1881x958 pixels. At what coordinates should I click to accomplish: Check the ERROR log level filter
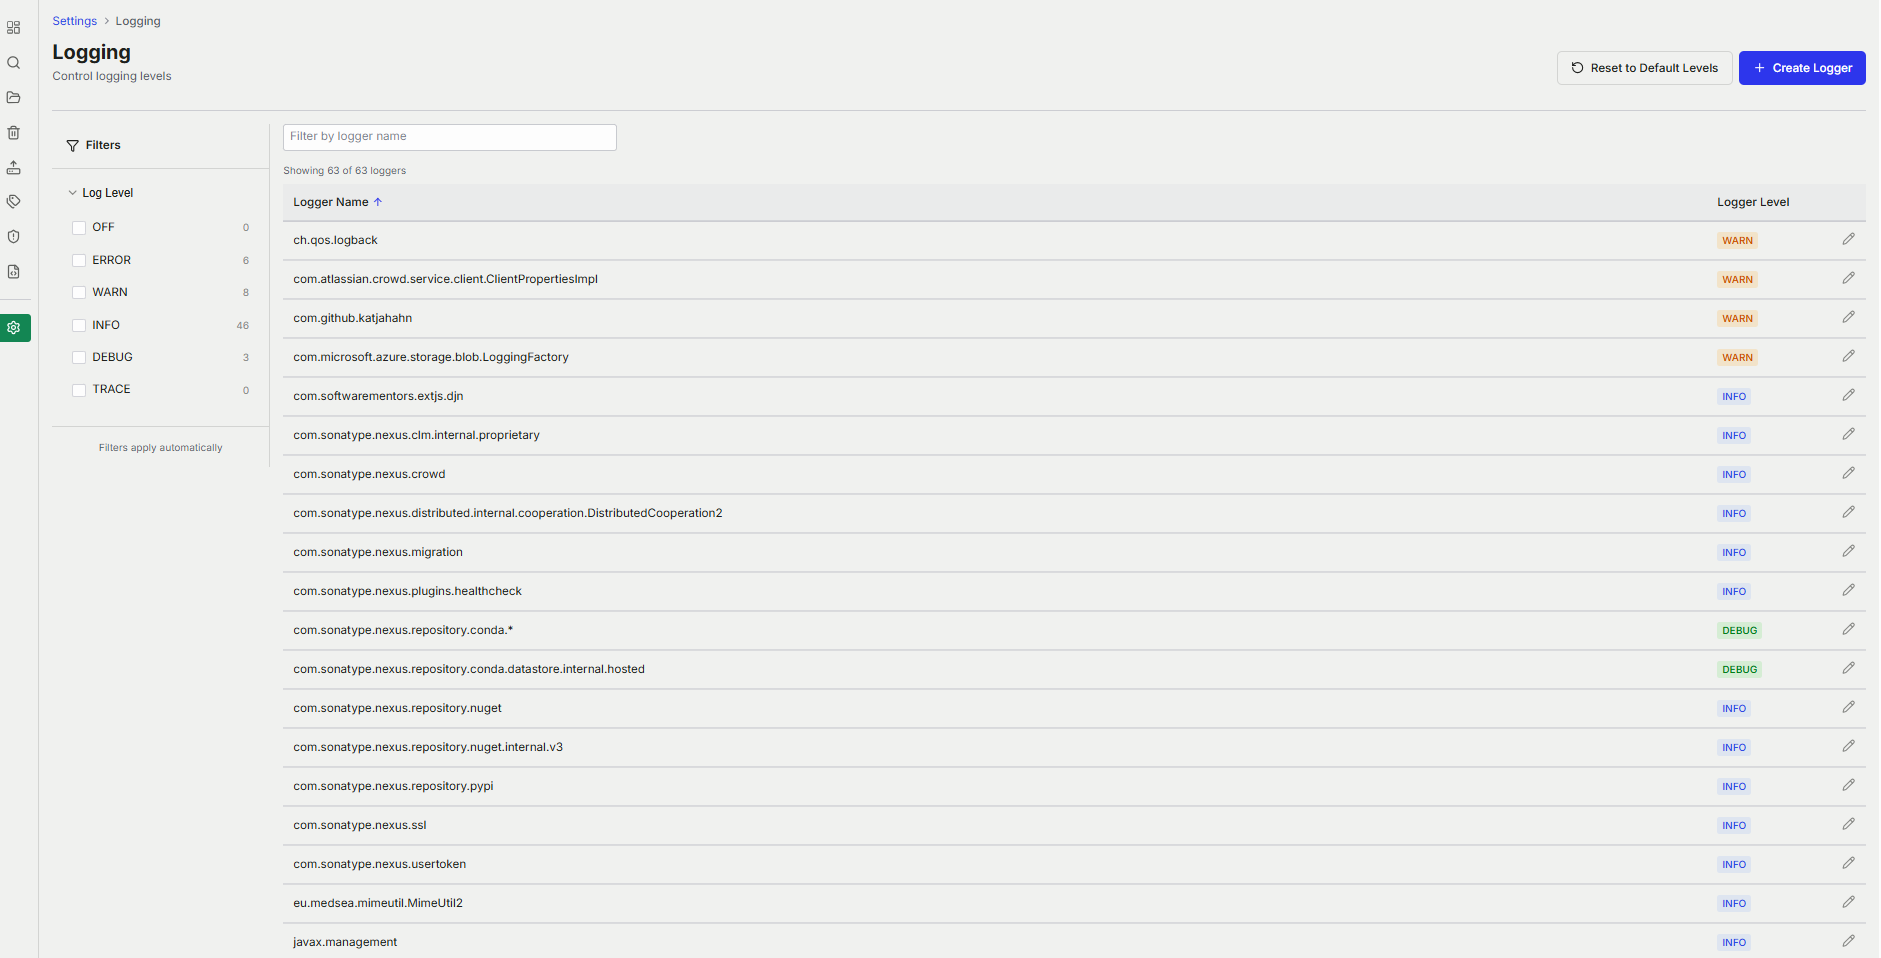79,260
